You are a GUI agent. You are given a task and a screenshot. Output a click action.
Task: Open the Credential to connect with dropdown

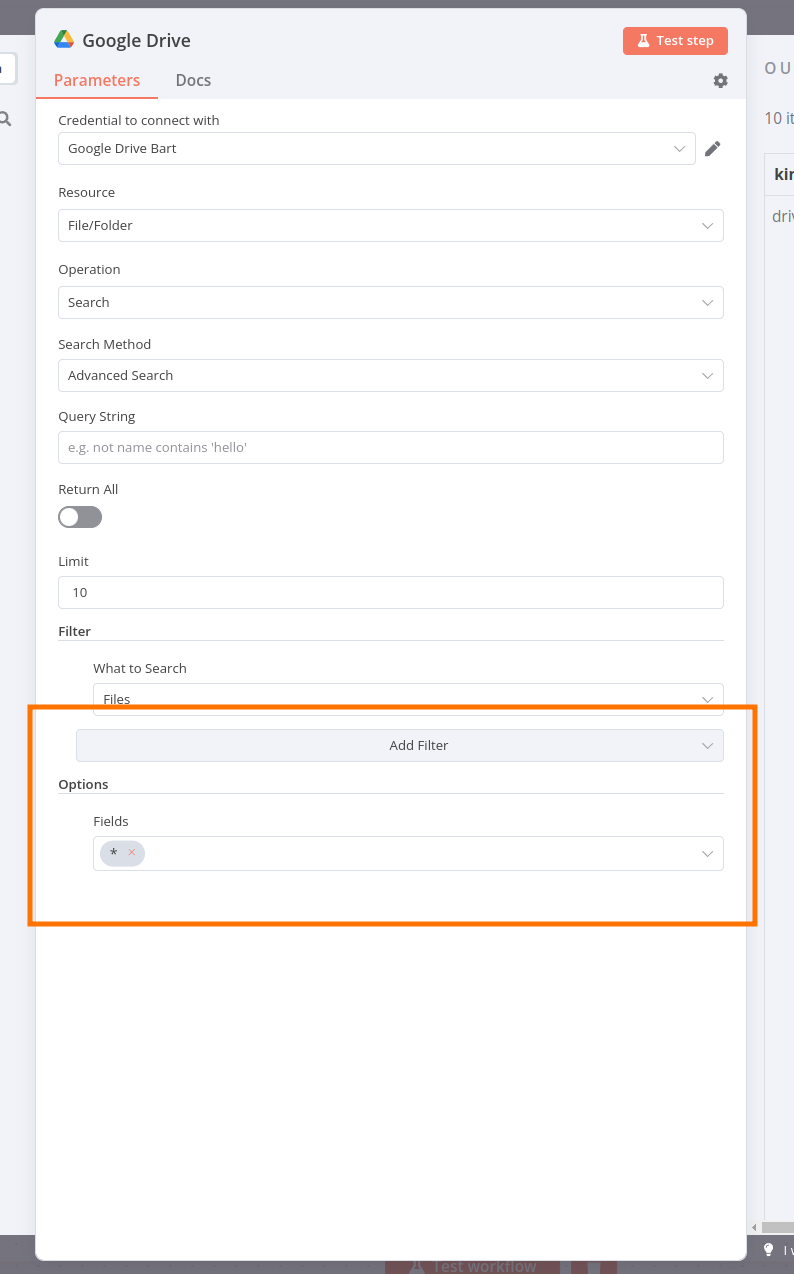377,149
